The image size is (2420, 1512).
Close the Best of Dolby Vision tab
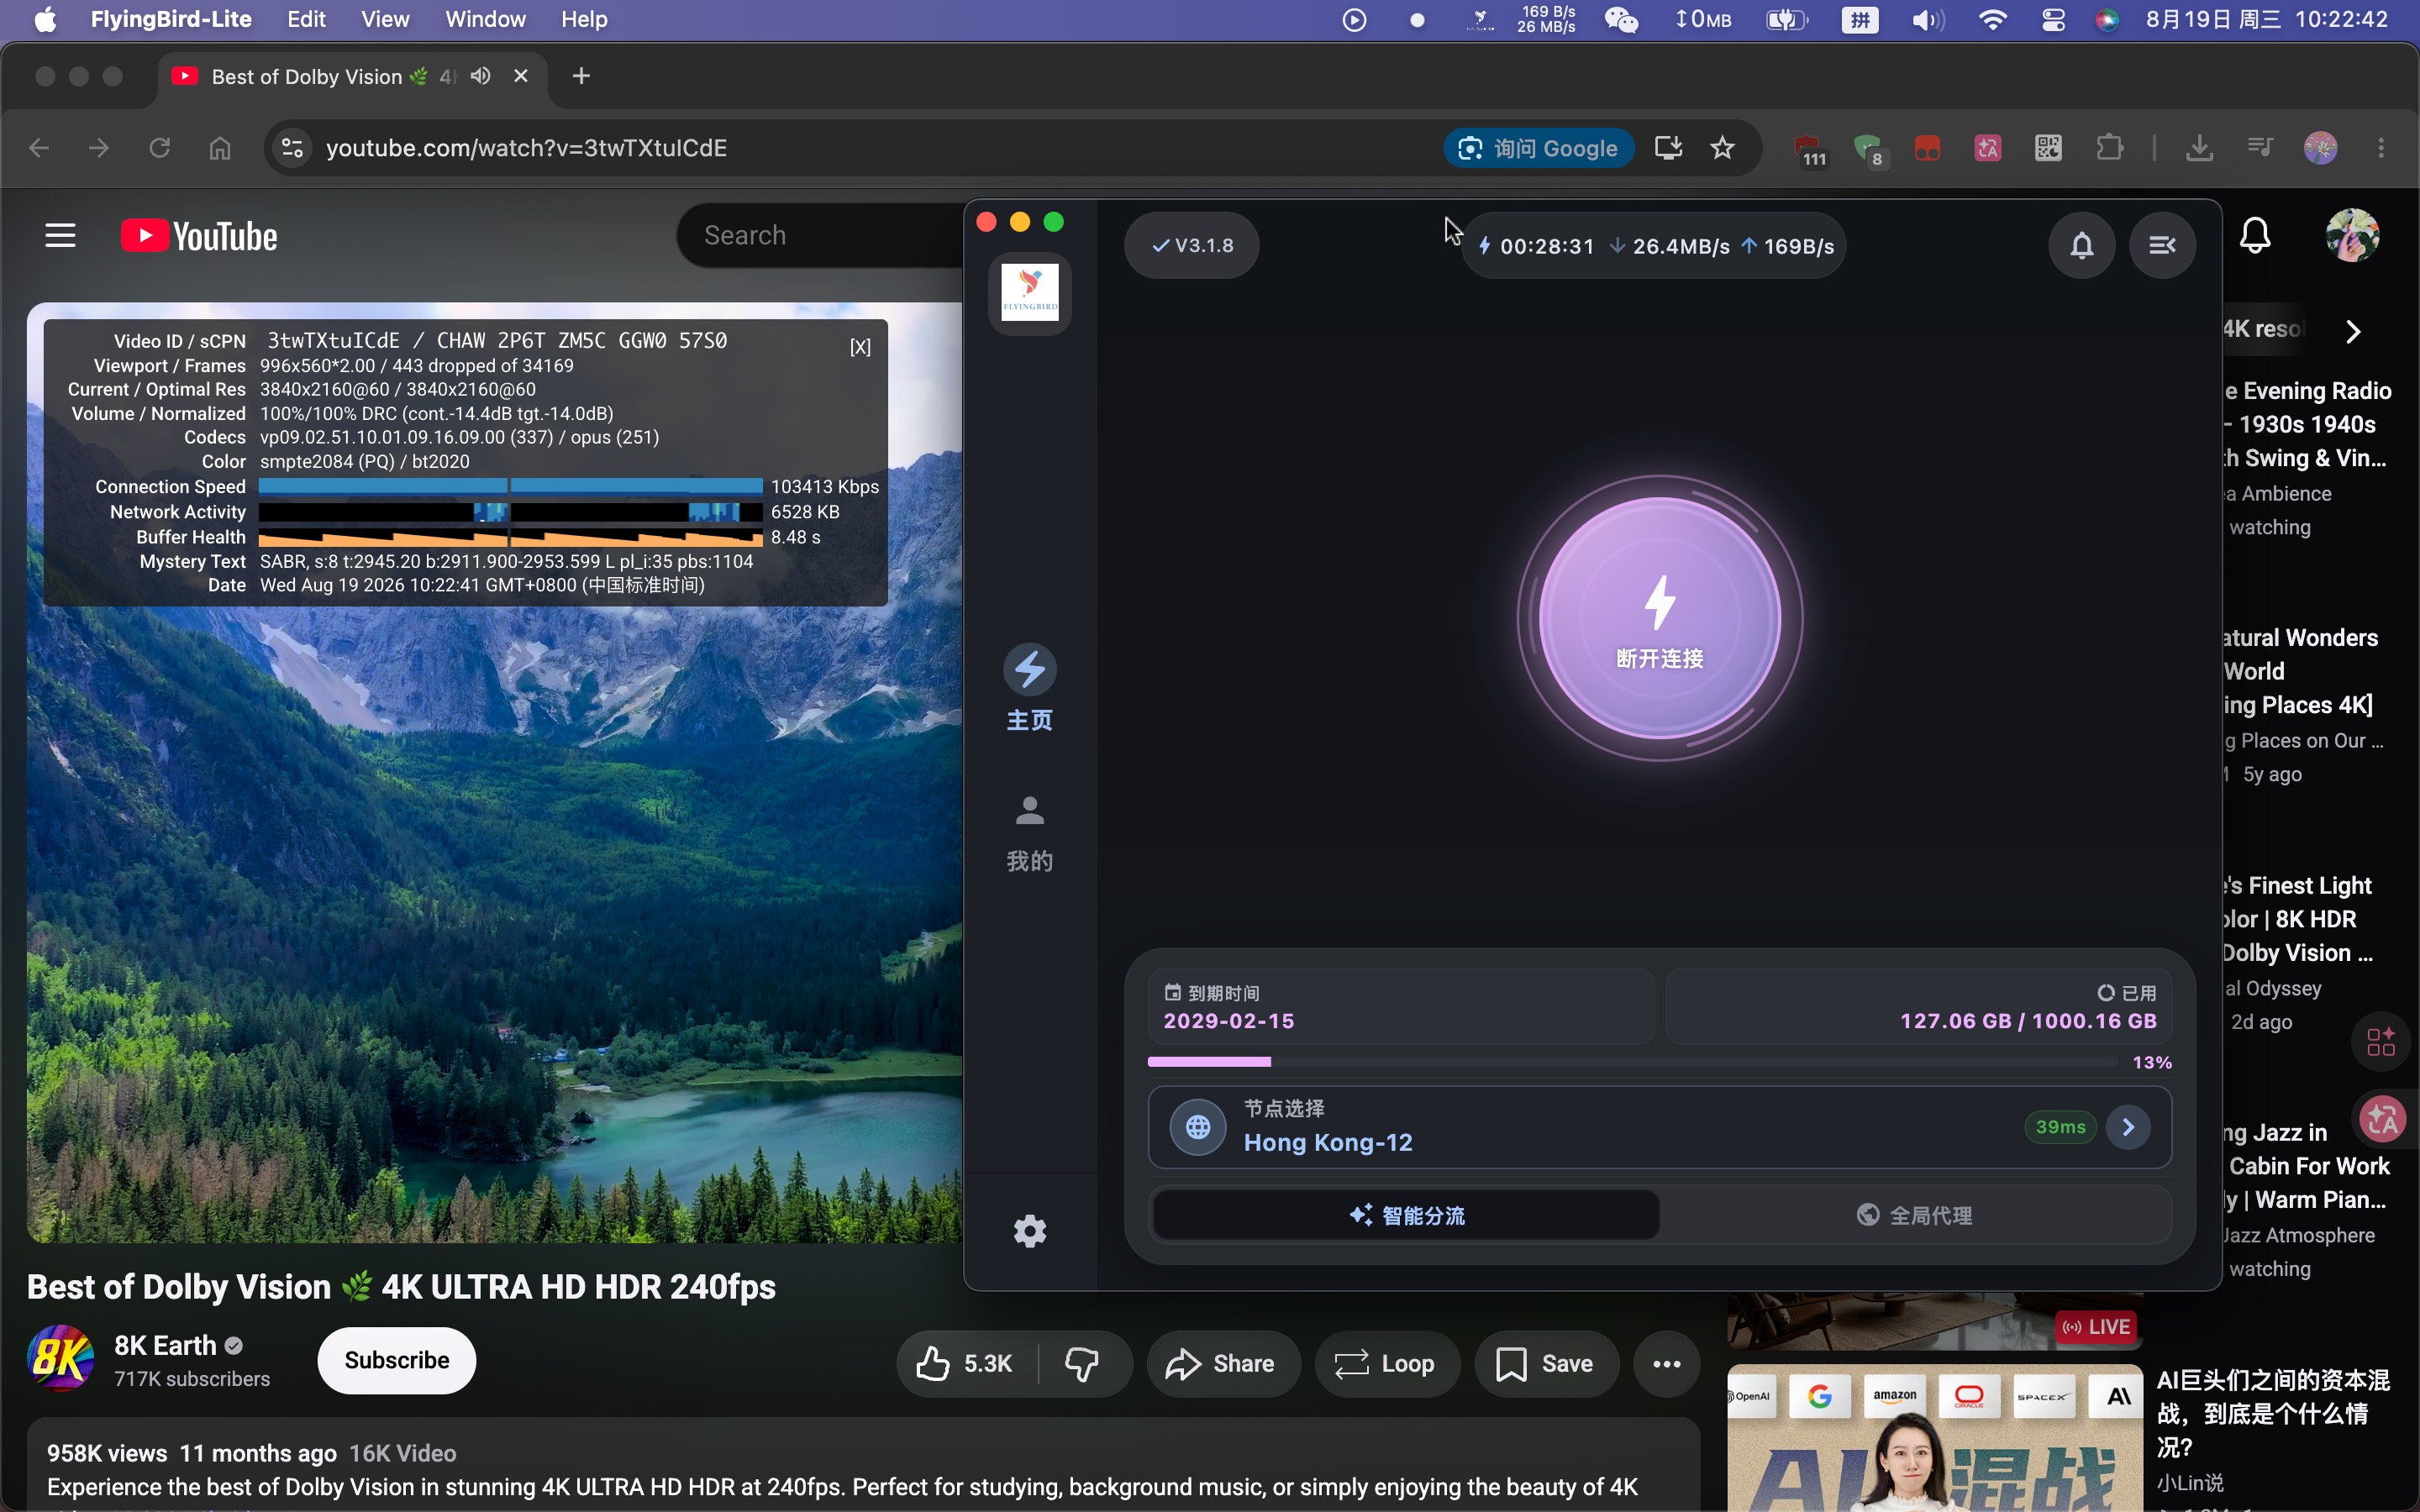point(520,76)
